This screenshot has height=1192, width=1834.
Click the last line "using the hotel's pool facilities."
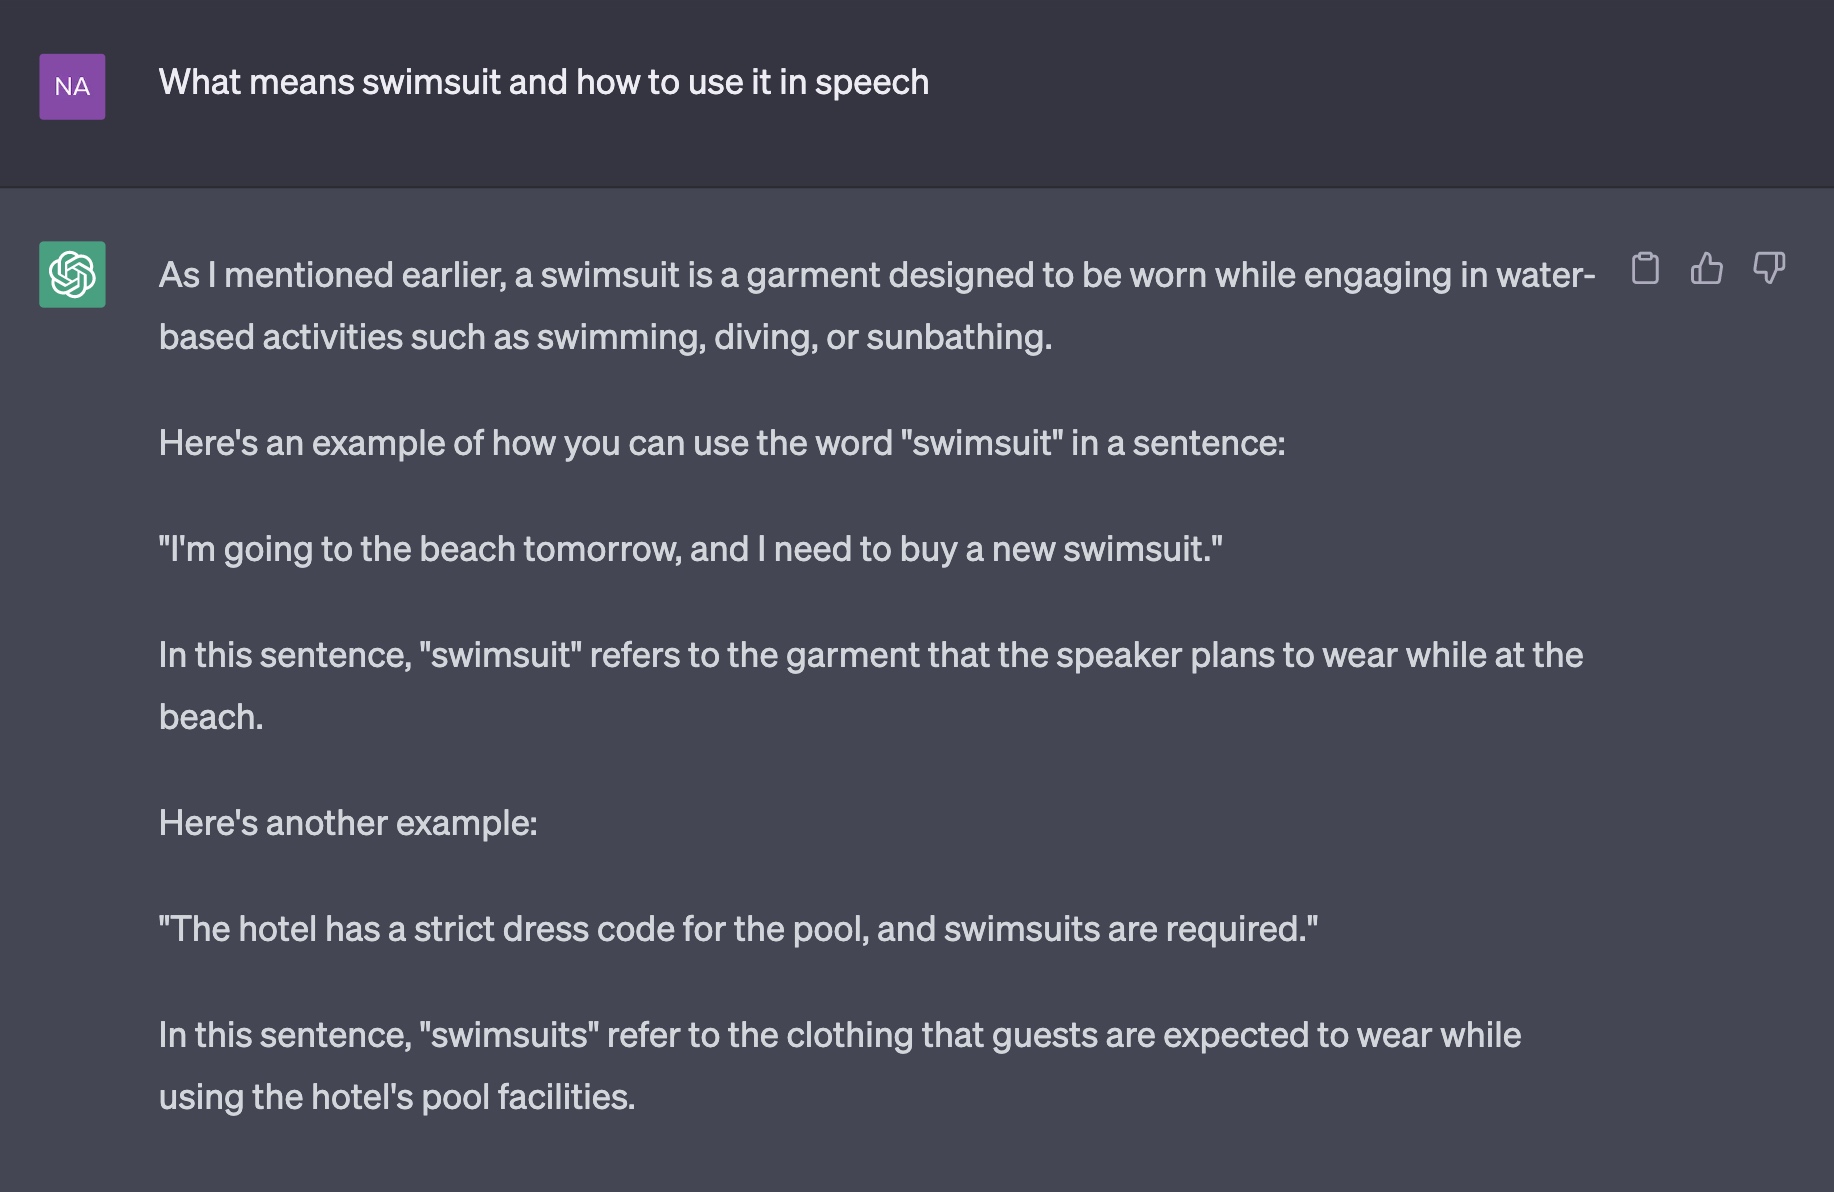397,1097
